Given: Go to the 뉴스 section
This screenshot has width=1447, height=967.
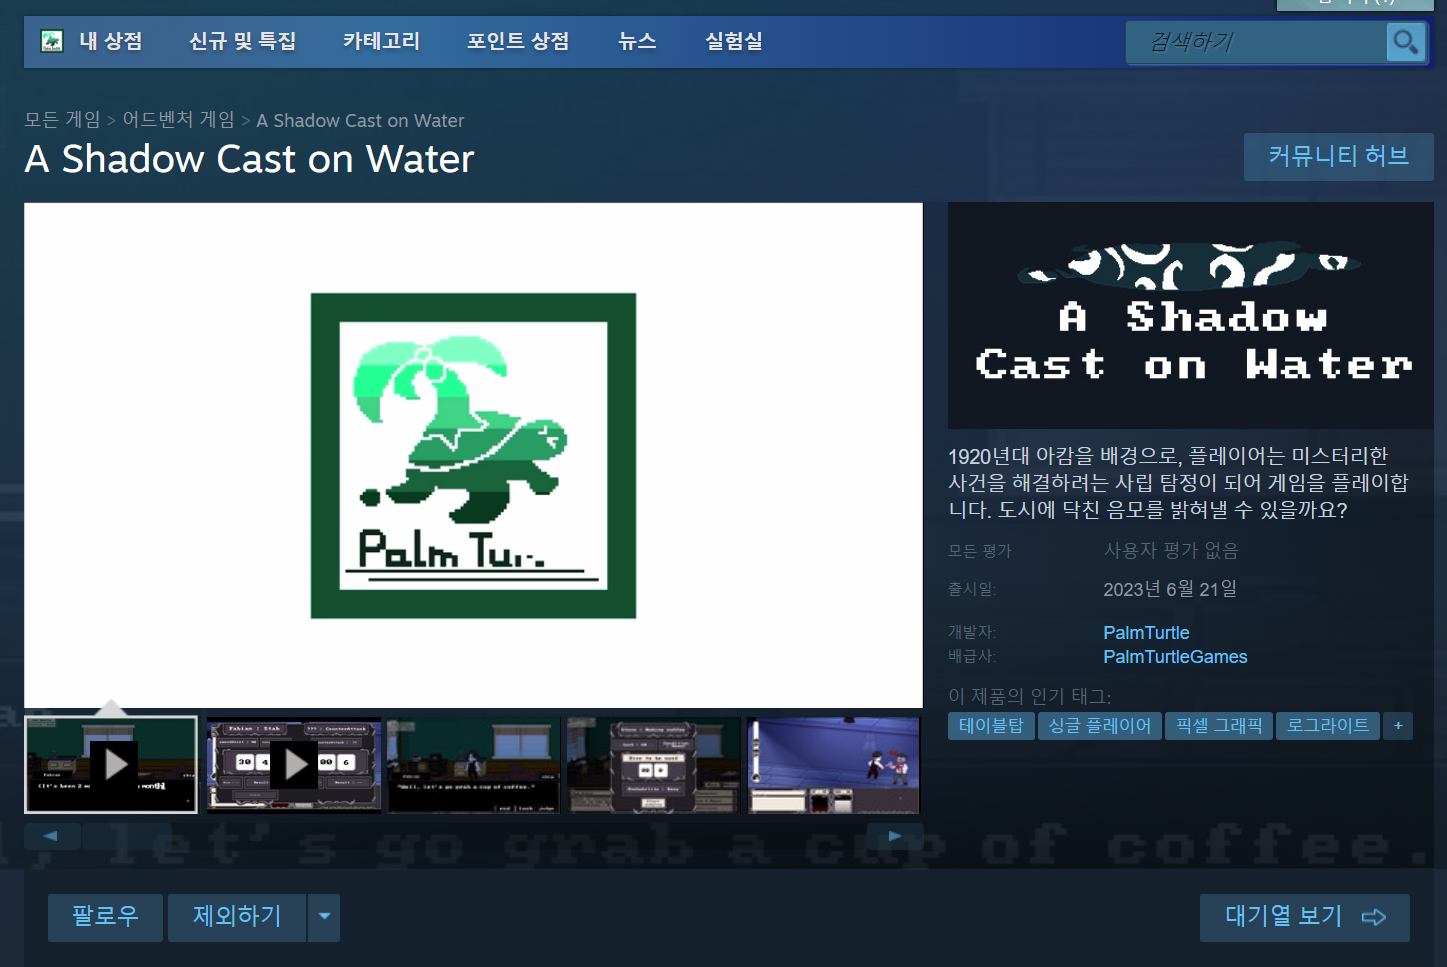Looking at the screenshot, I should click(637, 41).
